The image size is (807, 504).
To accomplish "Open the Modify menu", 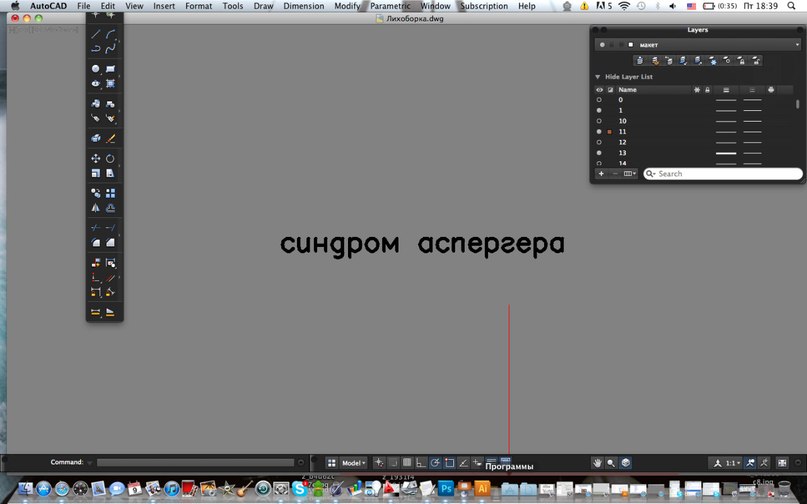I will (347, 6).
